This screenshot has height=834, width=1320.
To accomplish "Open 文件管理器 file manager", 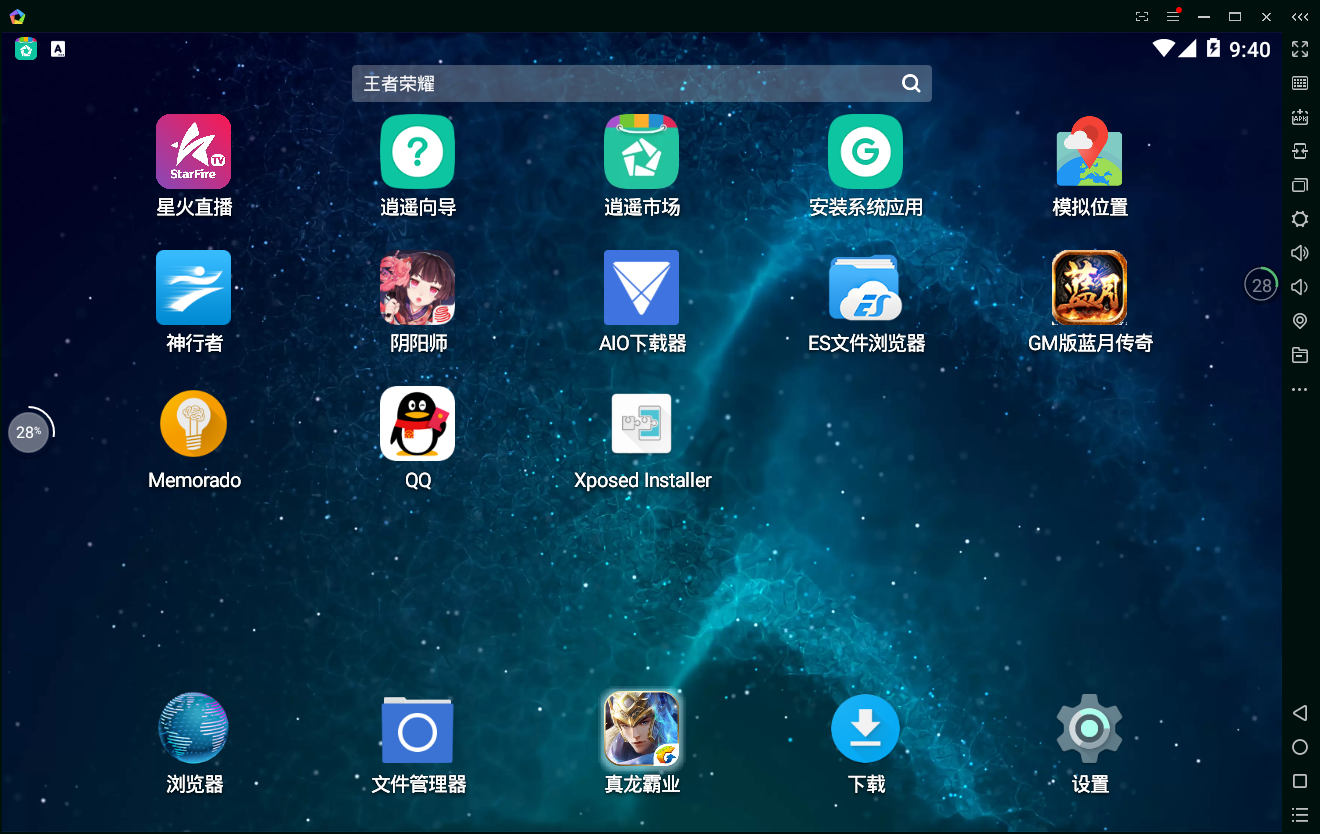I will [418, 730].
